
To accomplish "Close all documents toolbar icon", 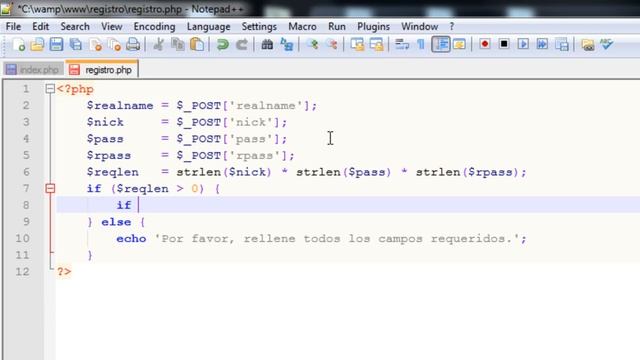I will 115,44.
